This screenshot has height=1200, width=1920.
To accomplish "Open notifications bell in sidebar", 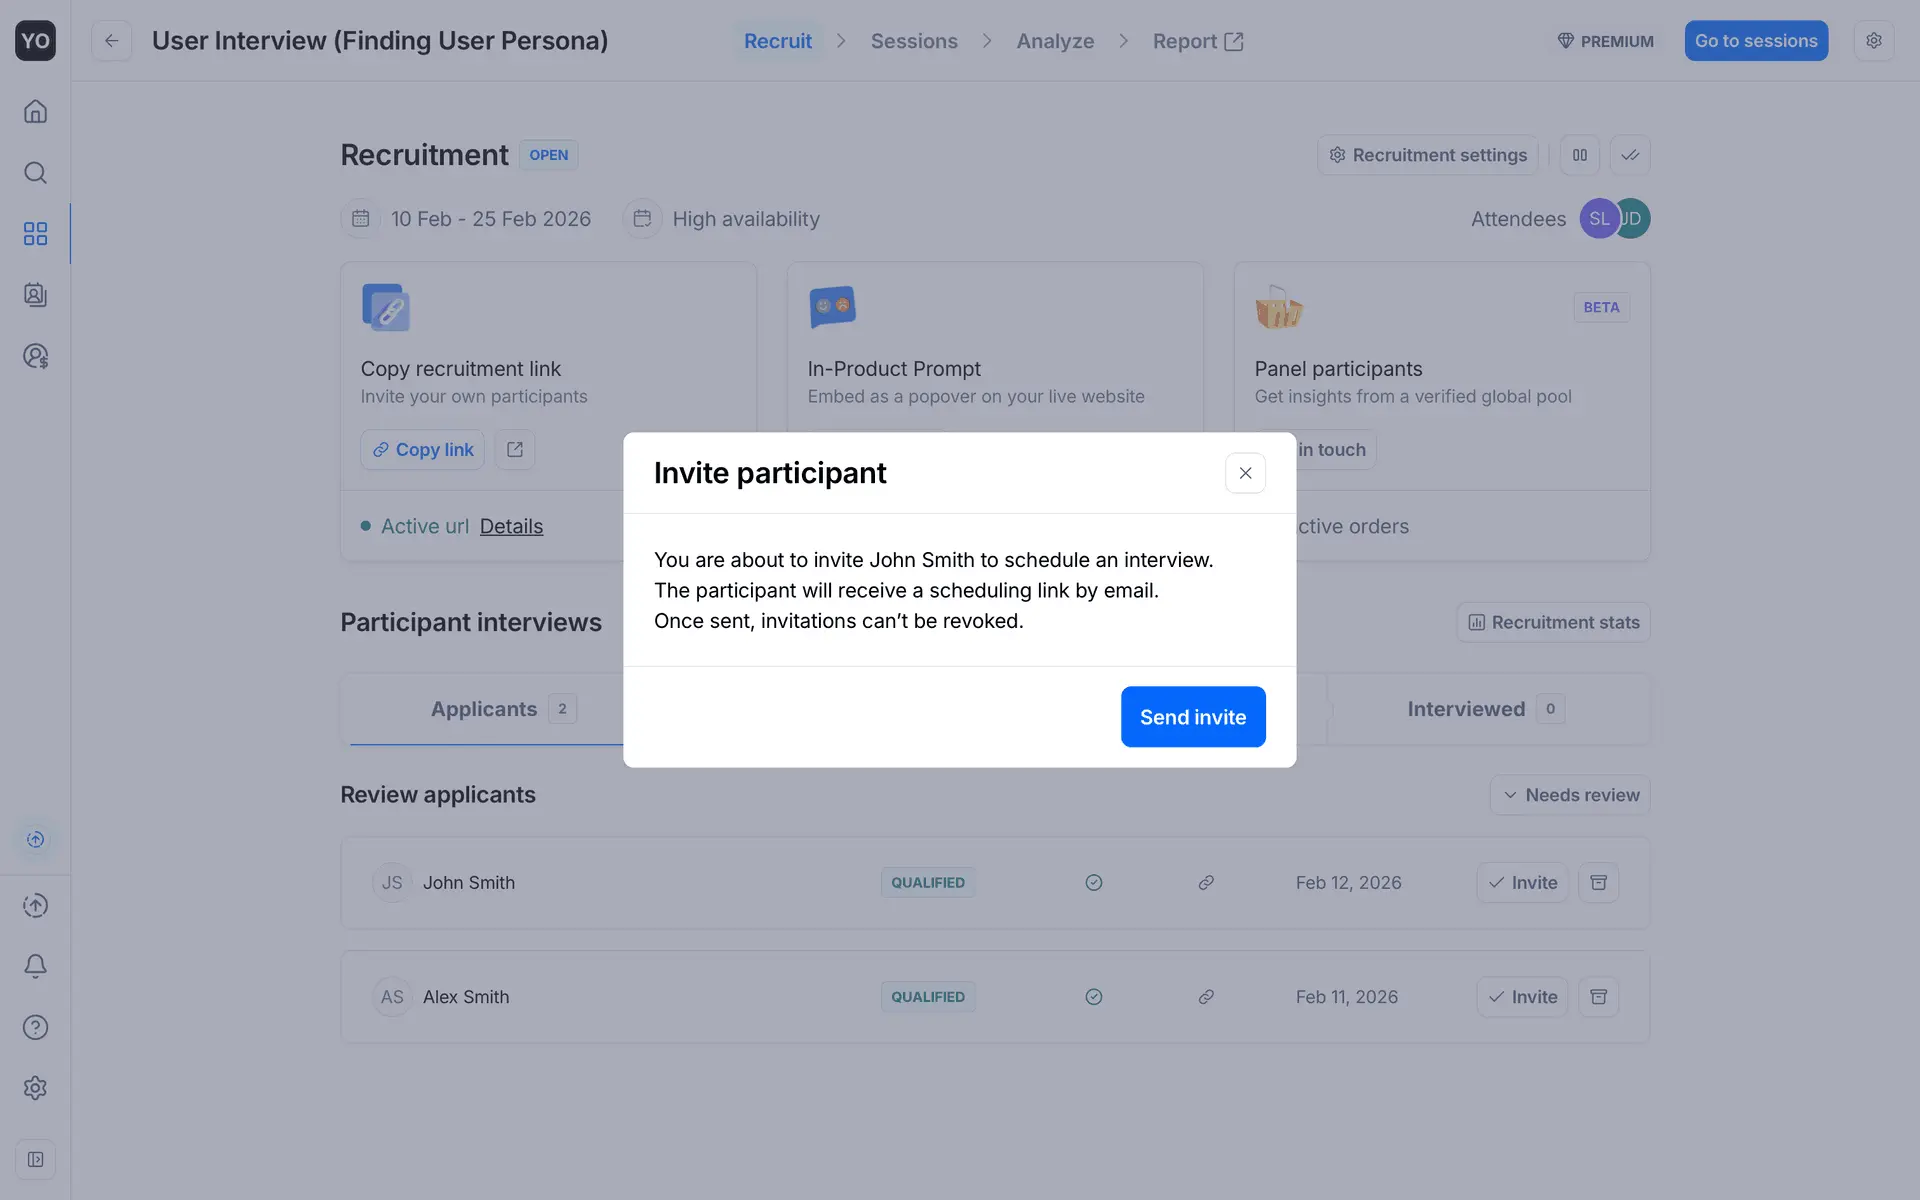I will coord(35,966).
